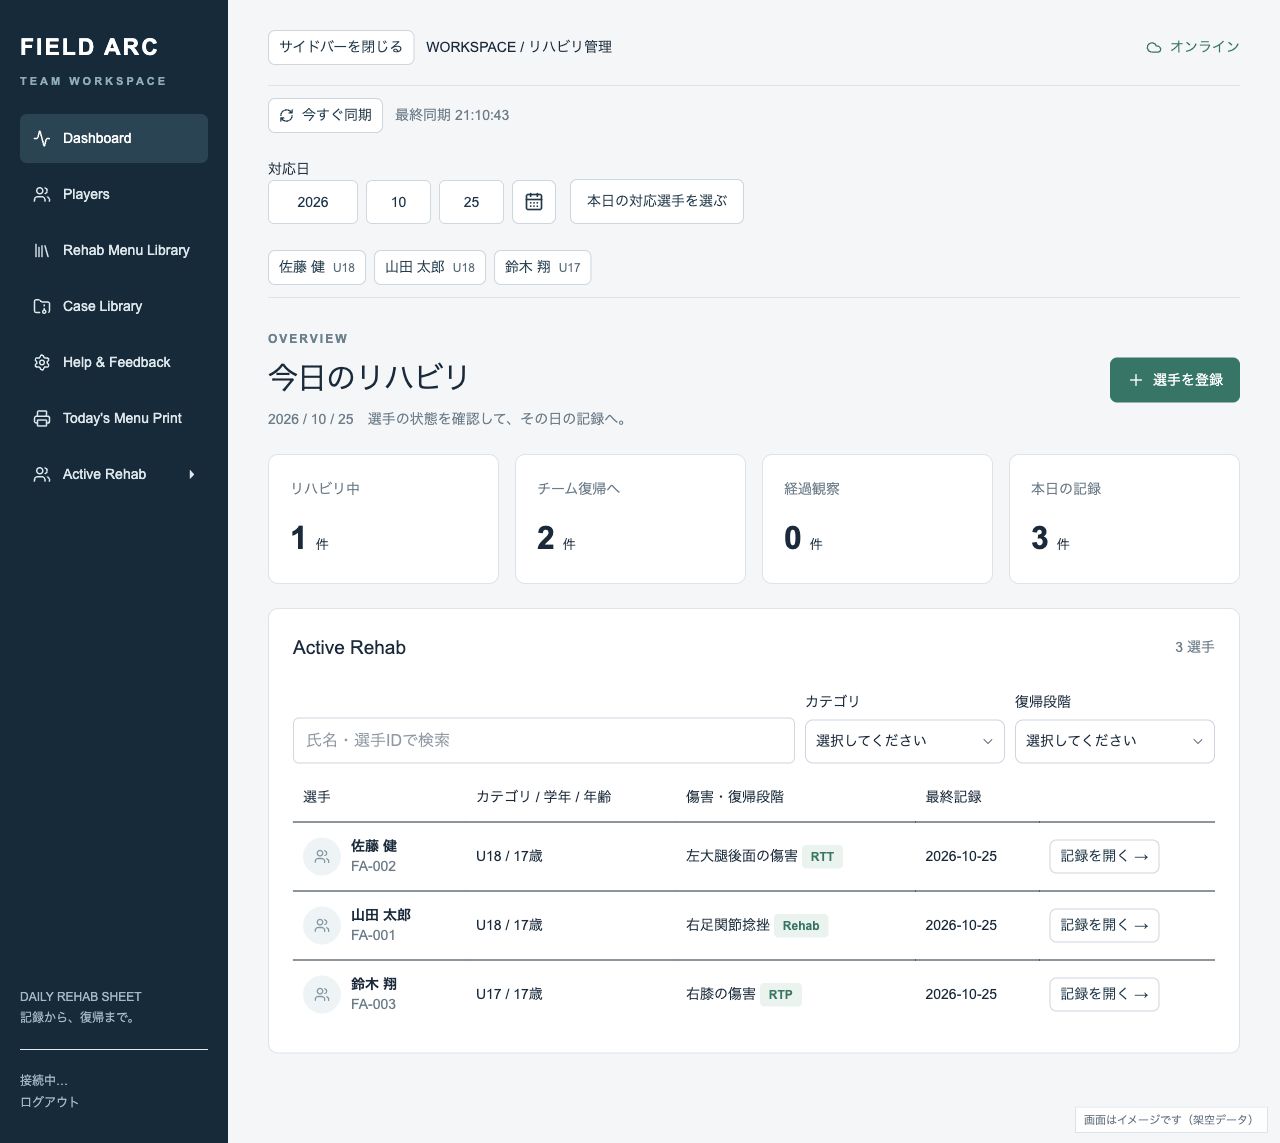Select the 山田 太郎 U18 chip

(430, 267)
